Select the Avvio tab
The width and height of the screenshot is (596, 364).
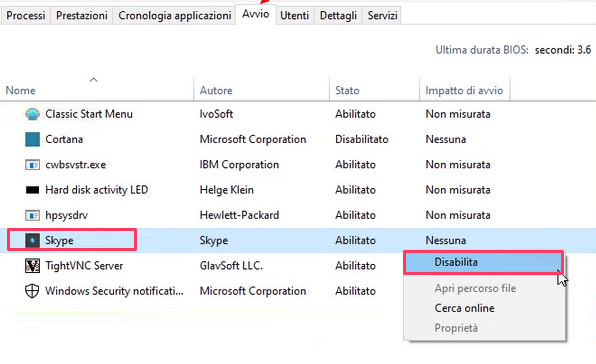(x=255, y=14)
